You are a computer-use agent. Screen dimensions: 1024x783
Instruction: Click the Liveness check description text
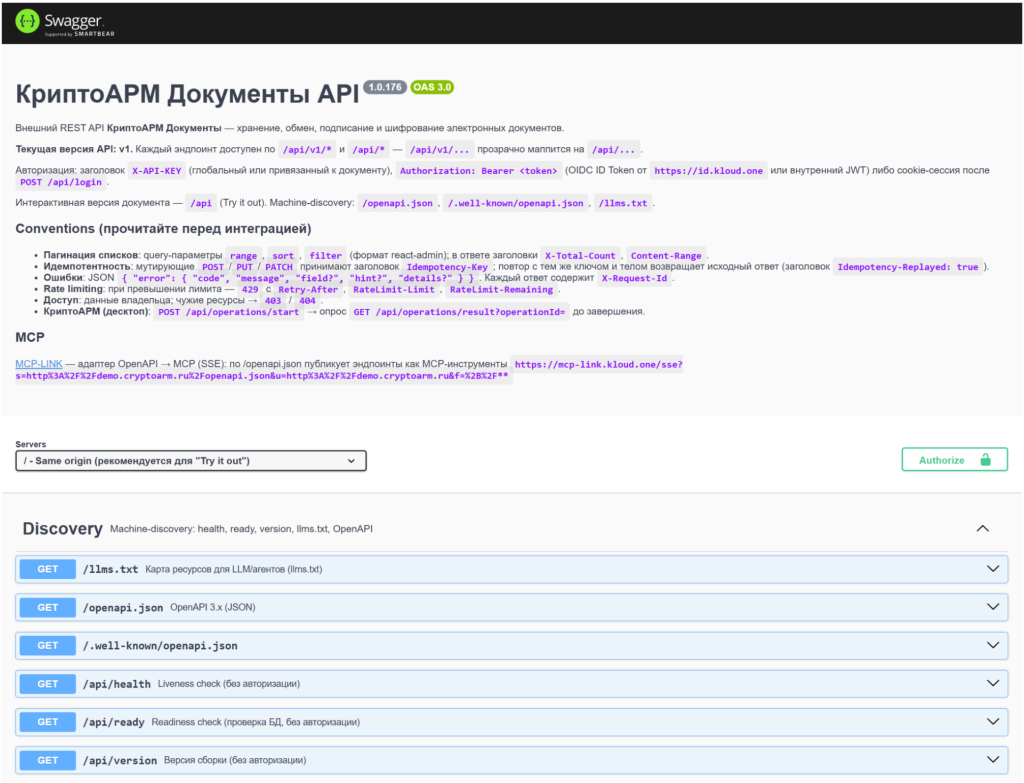[229, 683]
